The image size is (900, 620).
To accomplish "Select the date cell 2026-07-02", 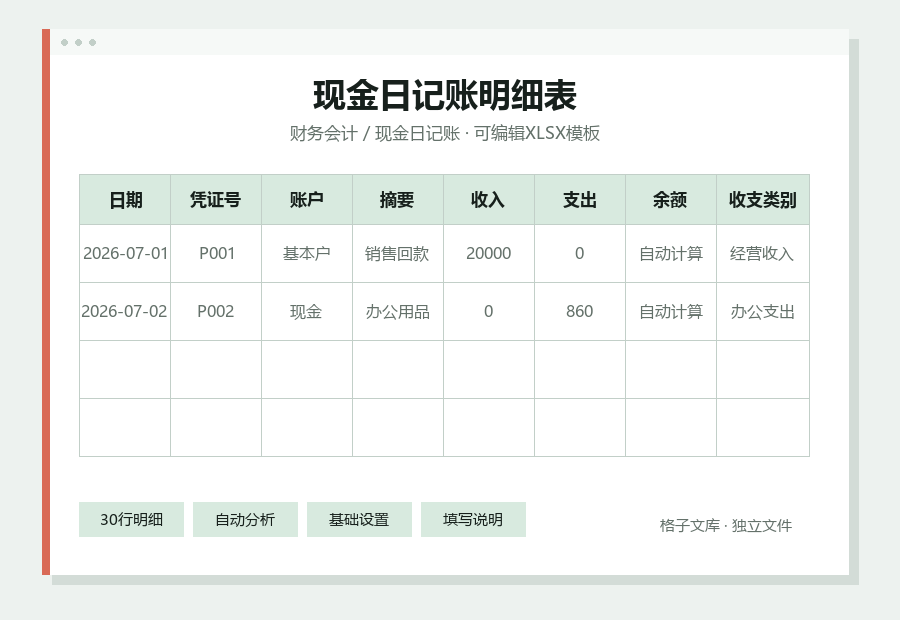I will pos(125,312).
